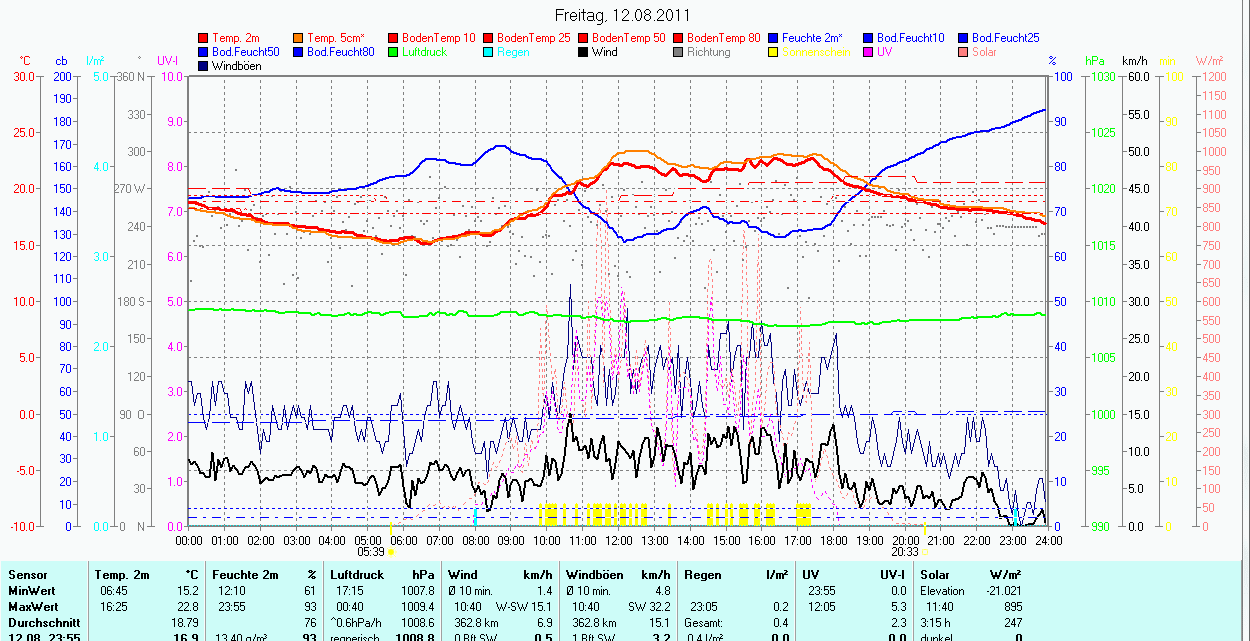This screenshot has width=1250, height=641.
Task: Click the solar Elevation label
Action: (943, 591)
